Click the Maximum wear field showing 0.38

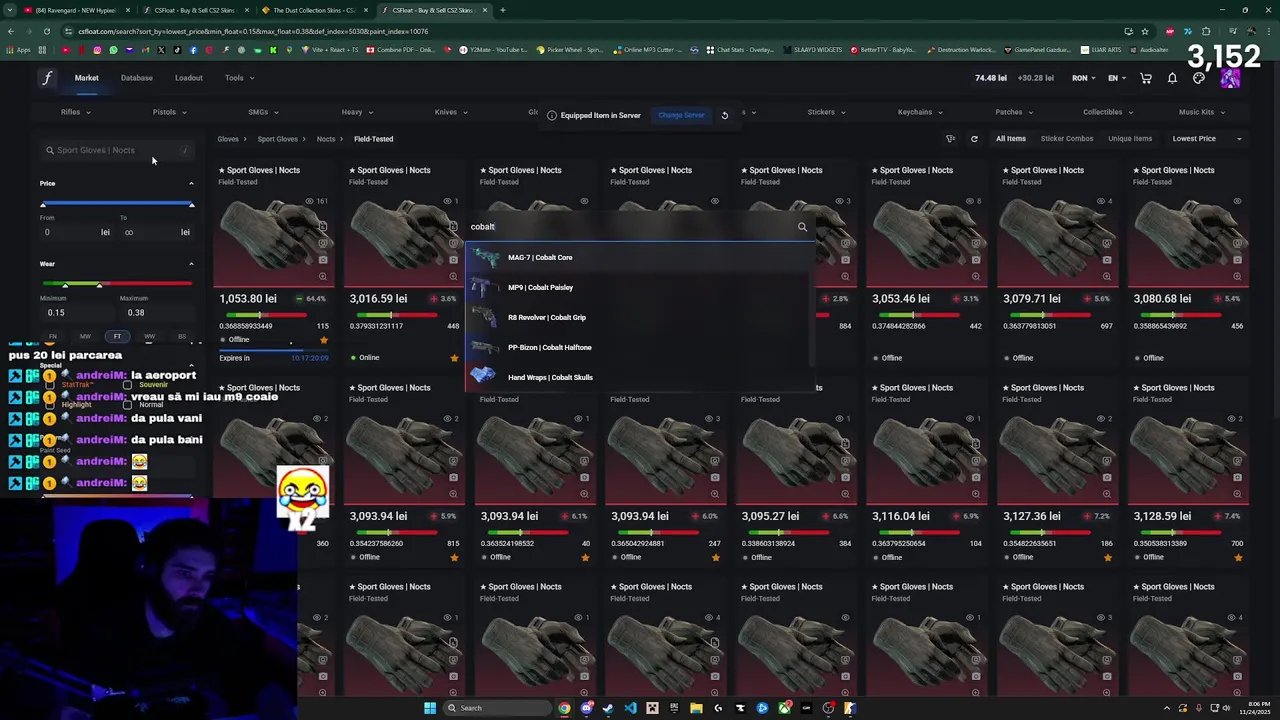(x=155, y=313)
